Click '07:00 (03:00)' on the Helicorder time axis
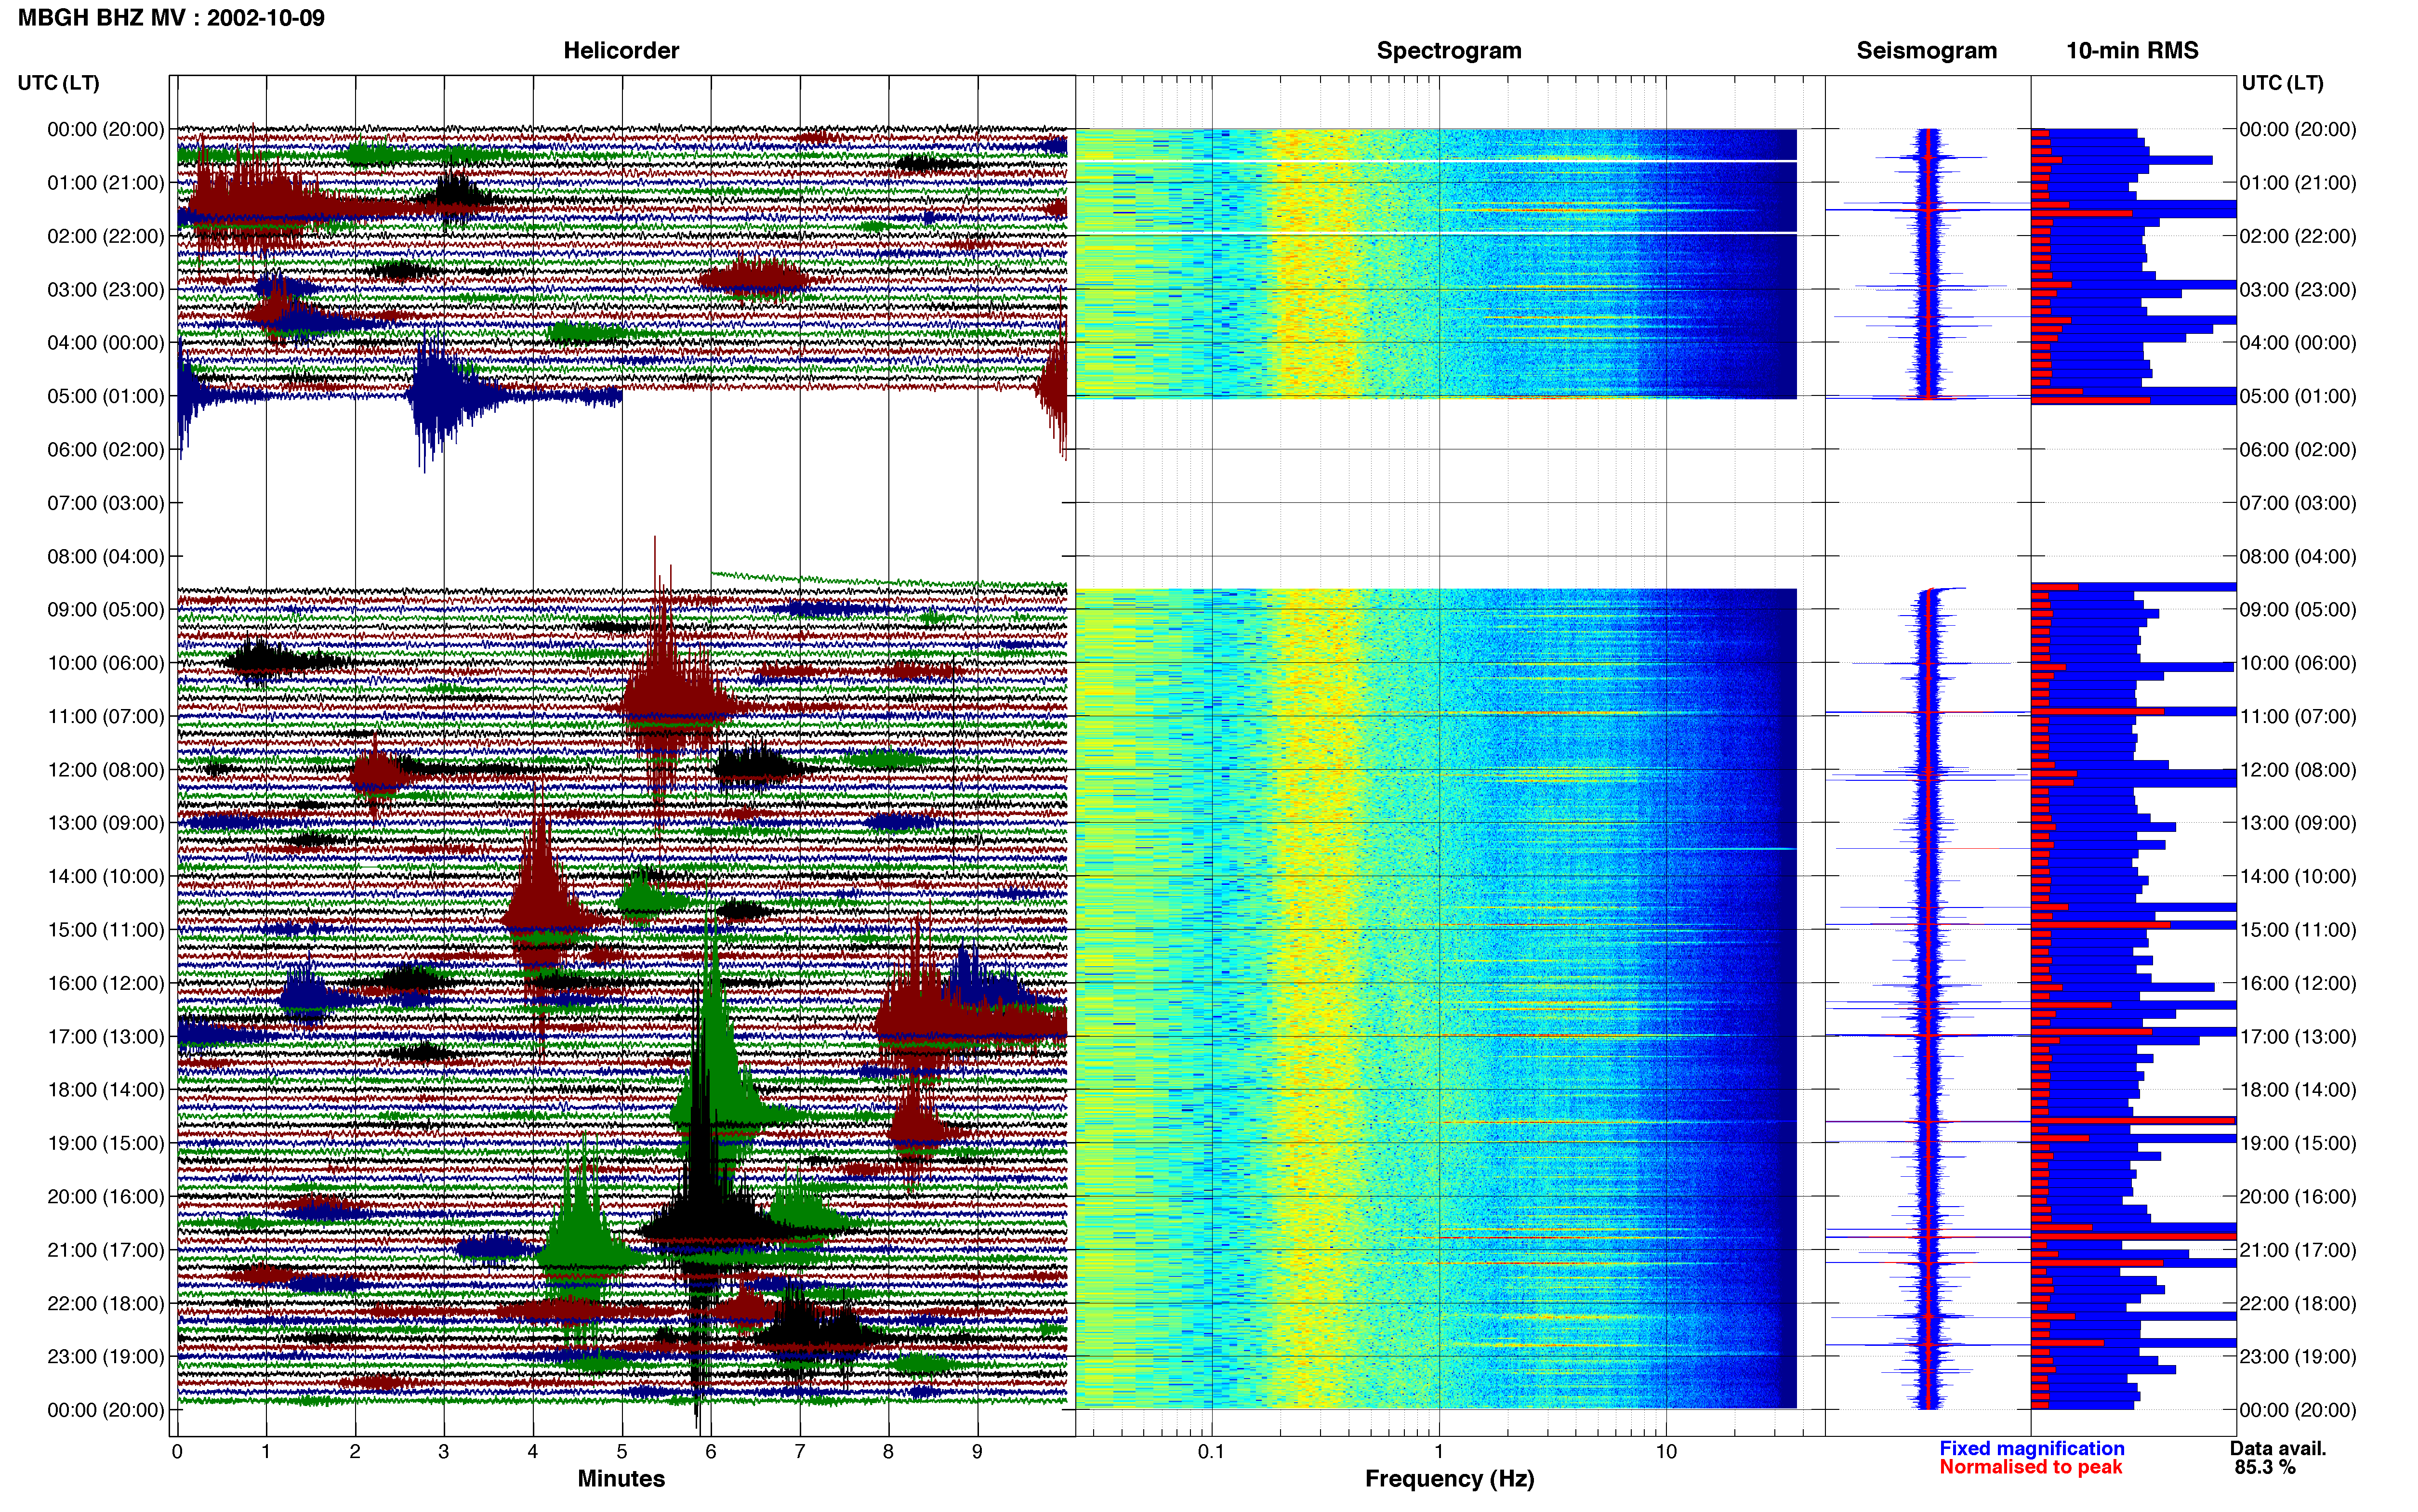 tap(106, 503)
